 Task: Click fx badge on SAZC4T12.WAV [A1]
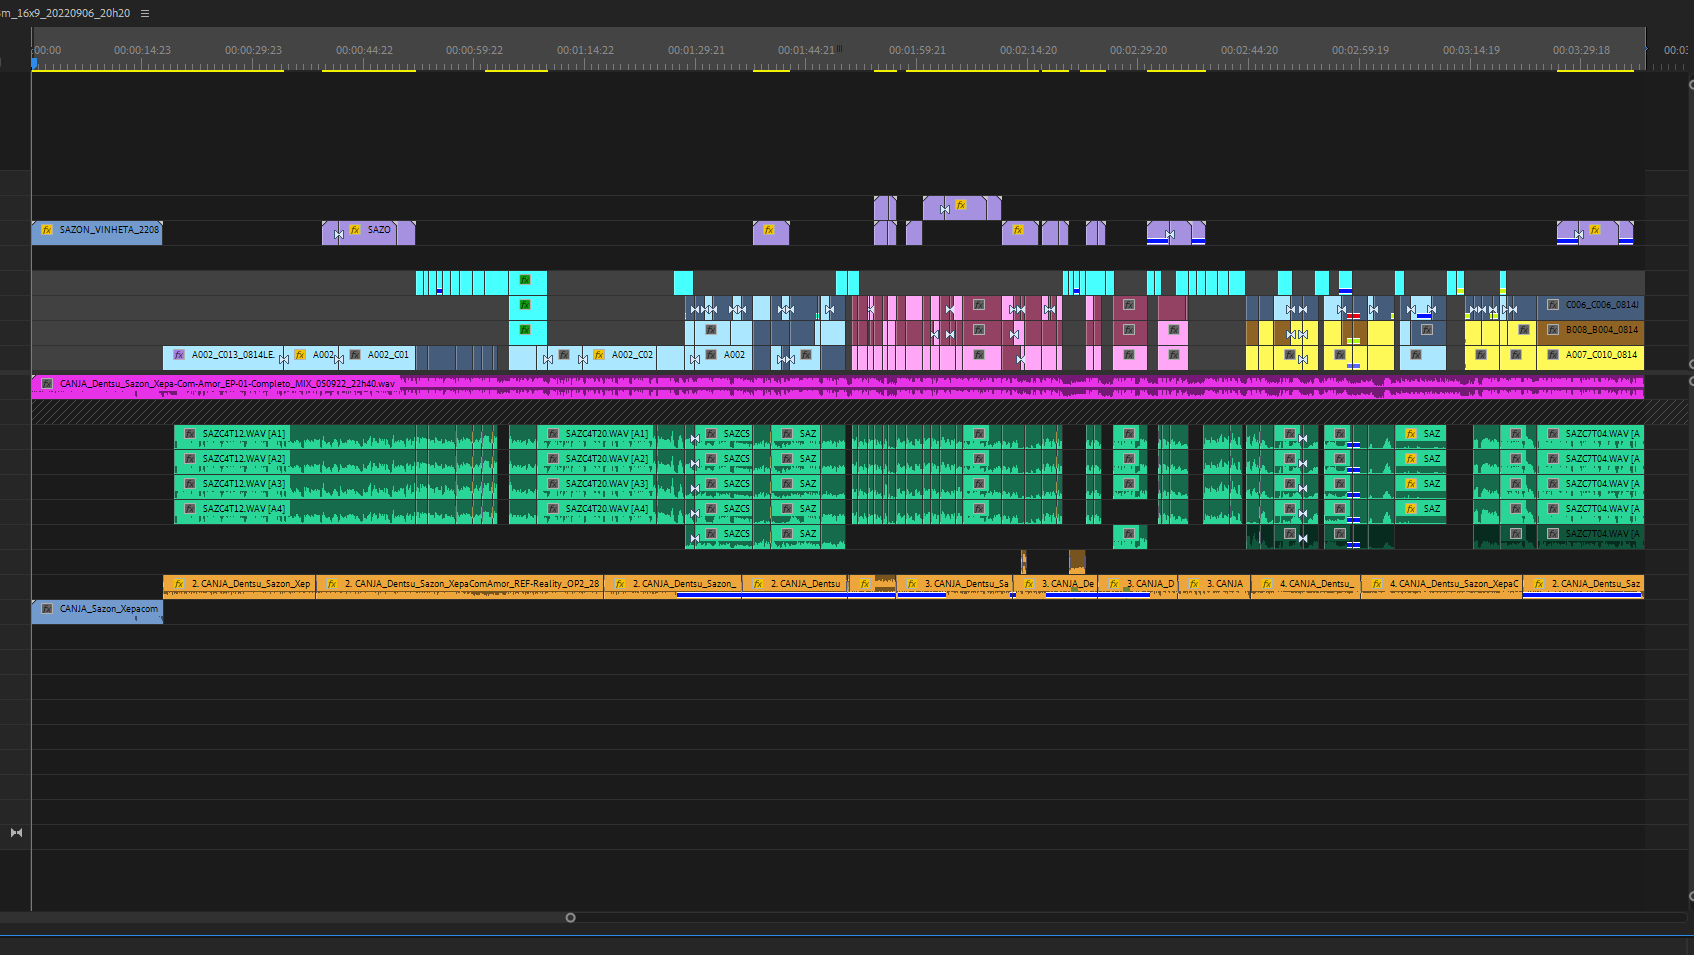click(x=190, y=434)
